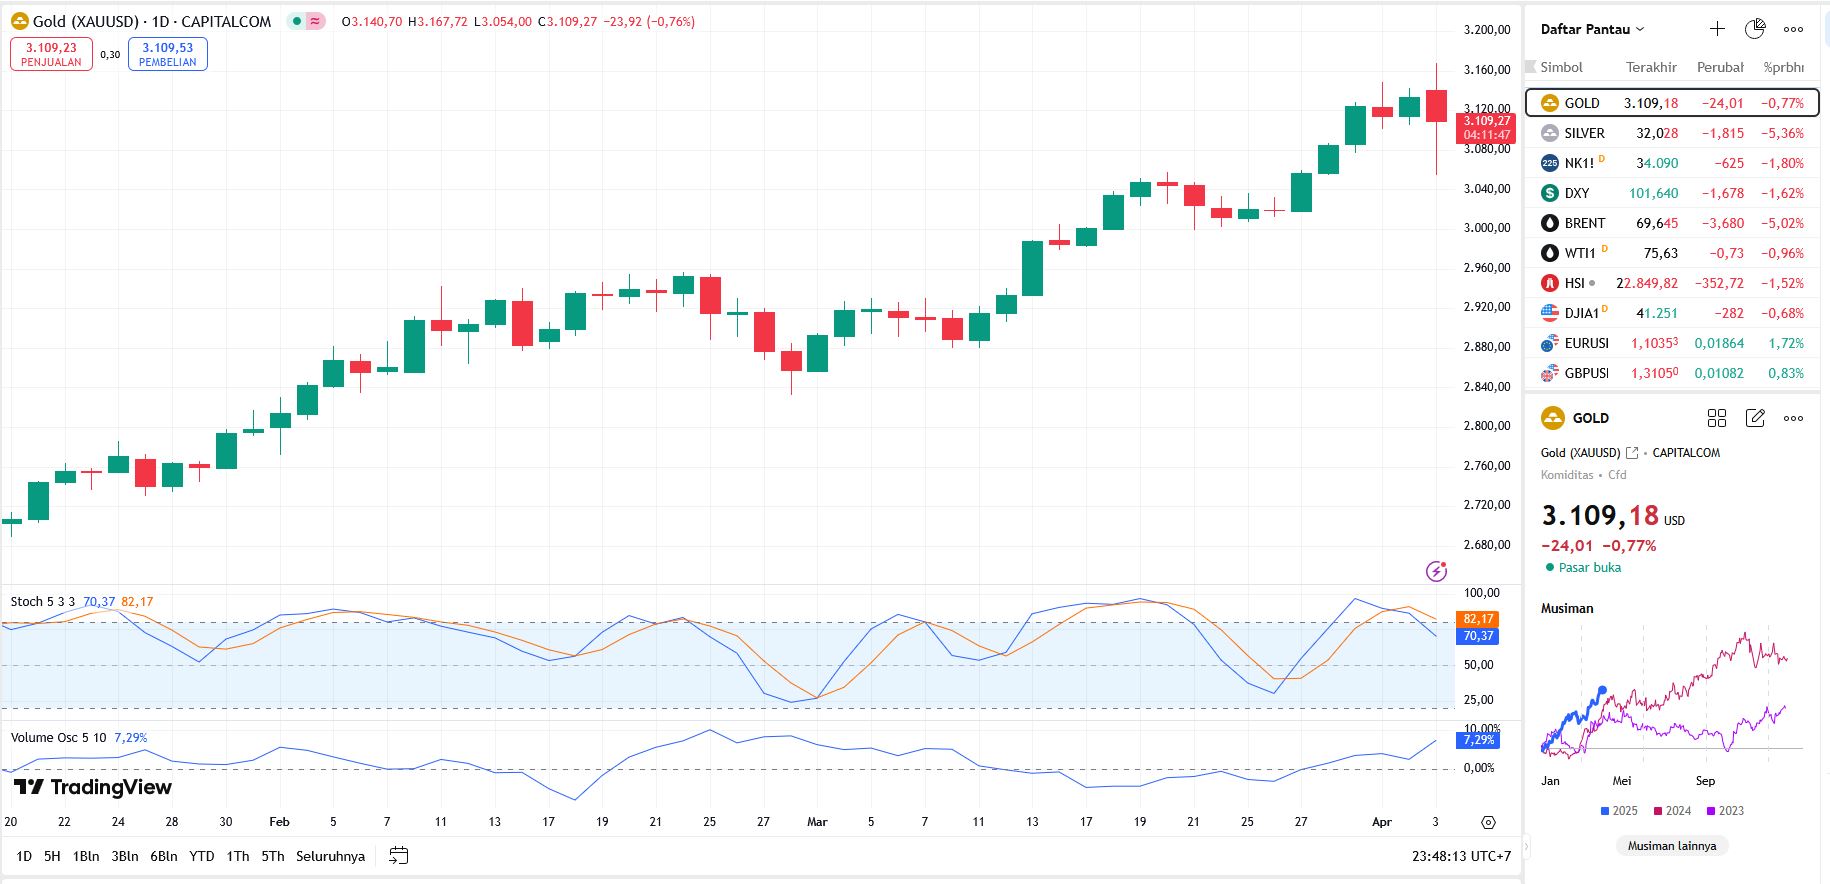This screenshot has height=884, width=1830.
Task: Select the YTD time range
Action: click(x=202, y=856)
